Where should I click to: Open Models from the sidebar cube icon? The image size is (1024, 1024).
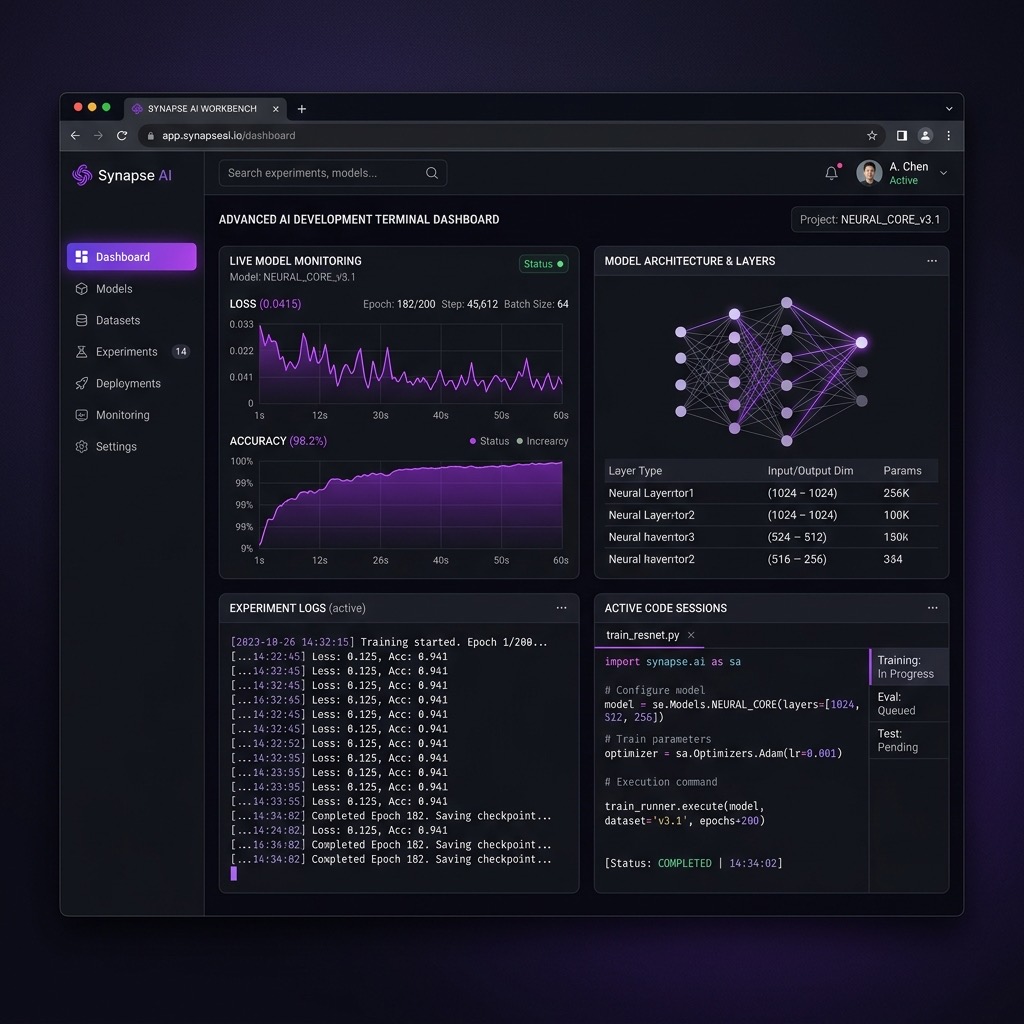tap(82, 289)
